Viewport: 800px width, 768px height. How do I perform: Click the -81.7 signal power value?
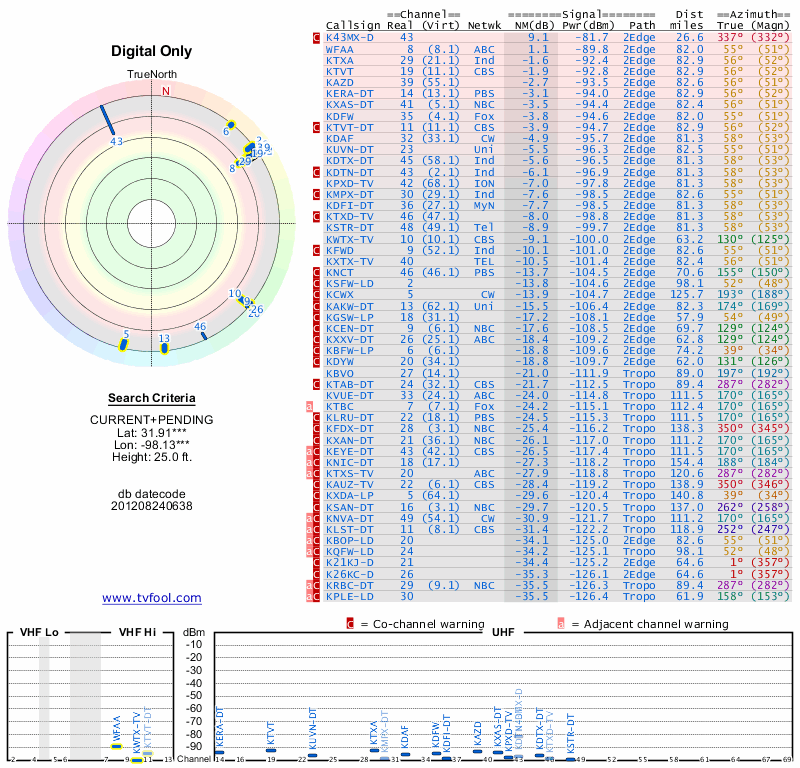592,37
